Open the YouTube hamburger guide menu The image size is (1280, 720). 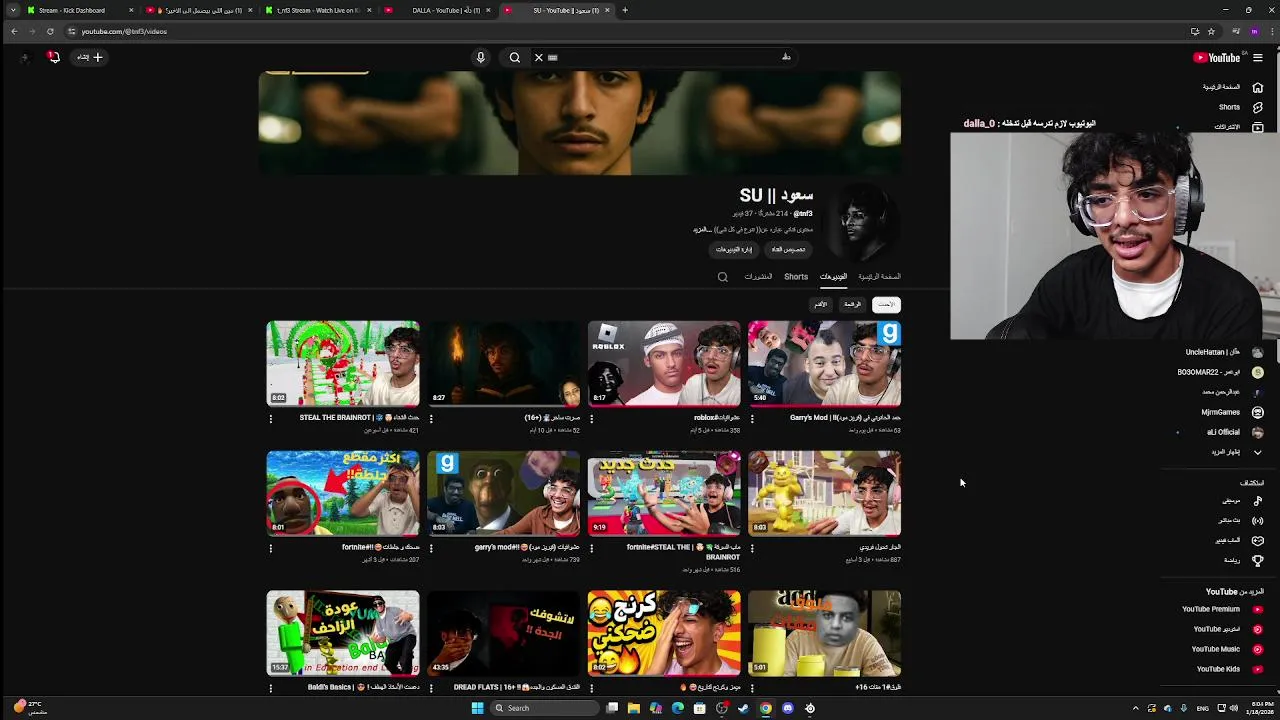(x=1257, y=57)
